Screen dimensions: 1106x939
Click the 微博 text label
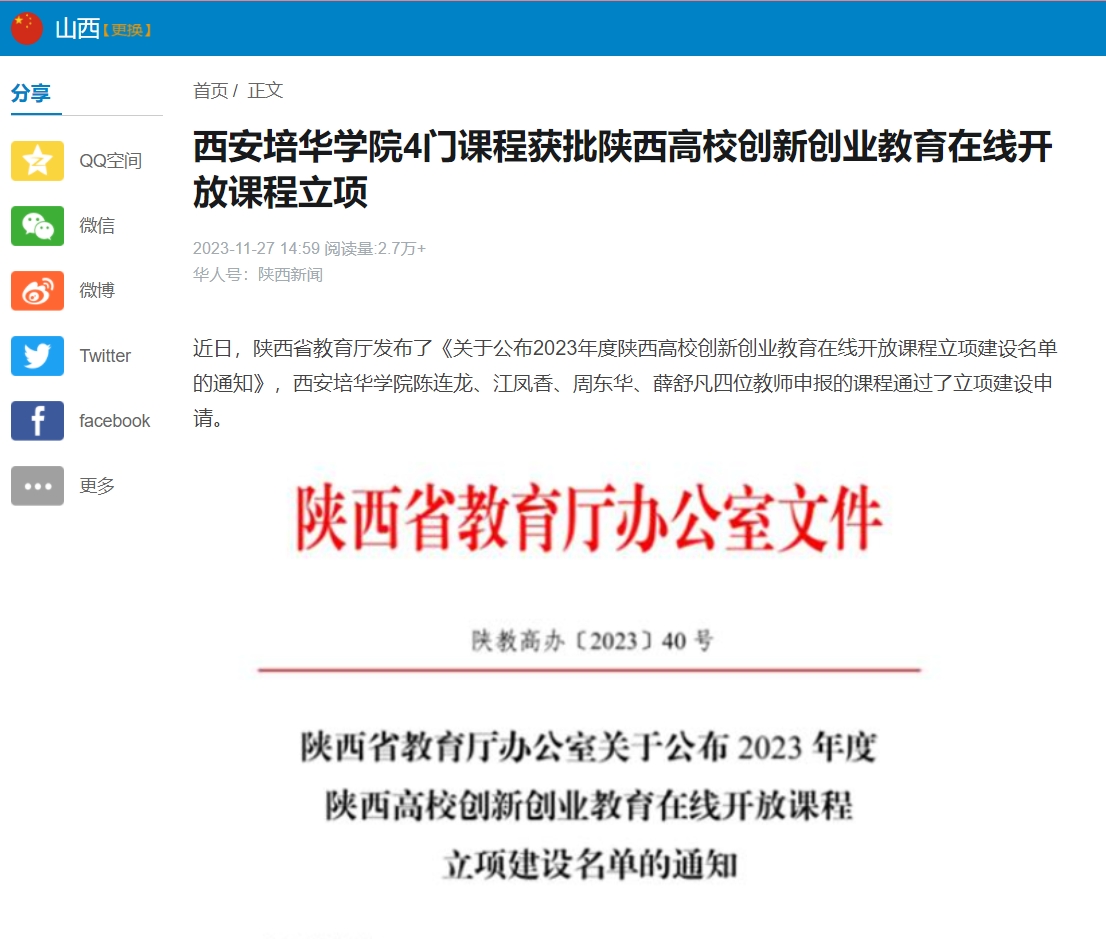pyautogui.click(x=97, y=291)
